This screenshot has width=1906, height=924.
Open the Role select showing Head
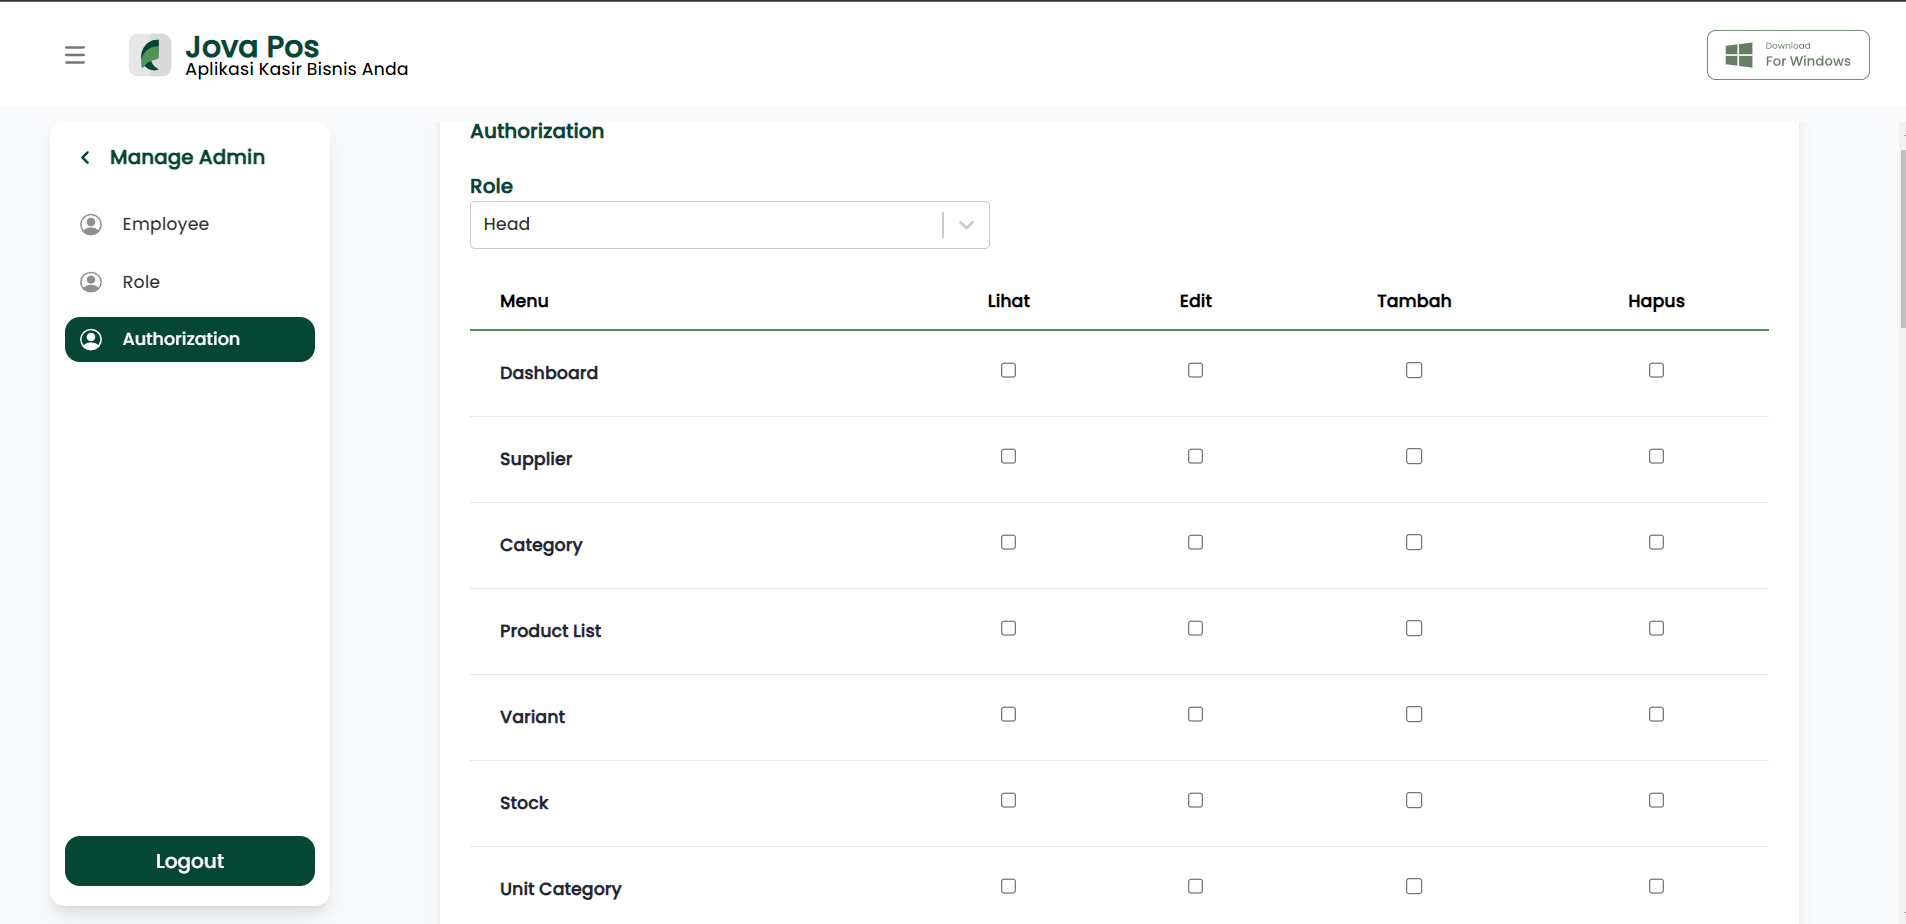tap(730, 225)
